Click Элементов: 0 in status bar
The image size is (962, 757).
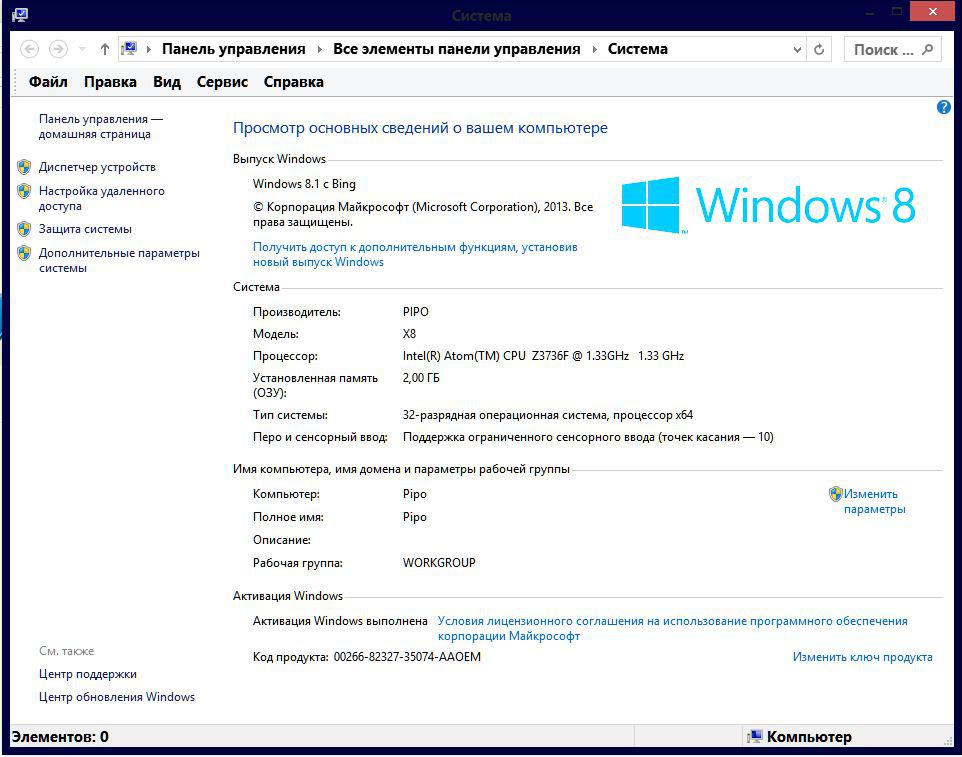tap(60, 737)
